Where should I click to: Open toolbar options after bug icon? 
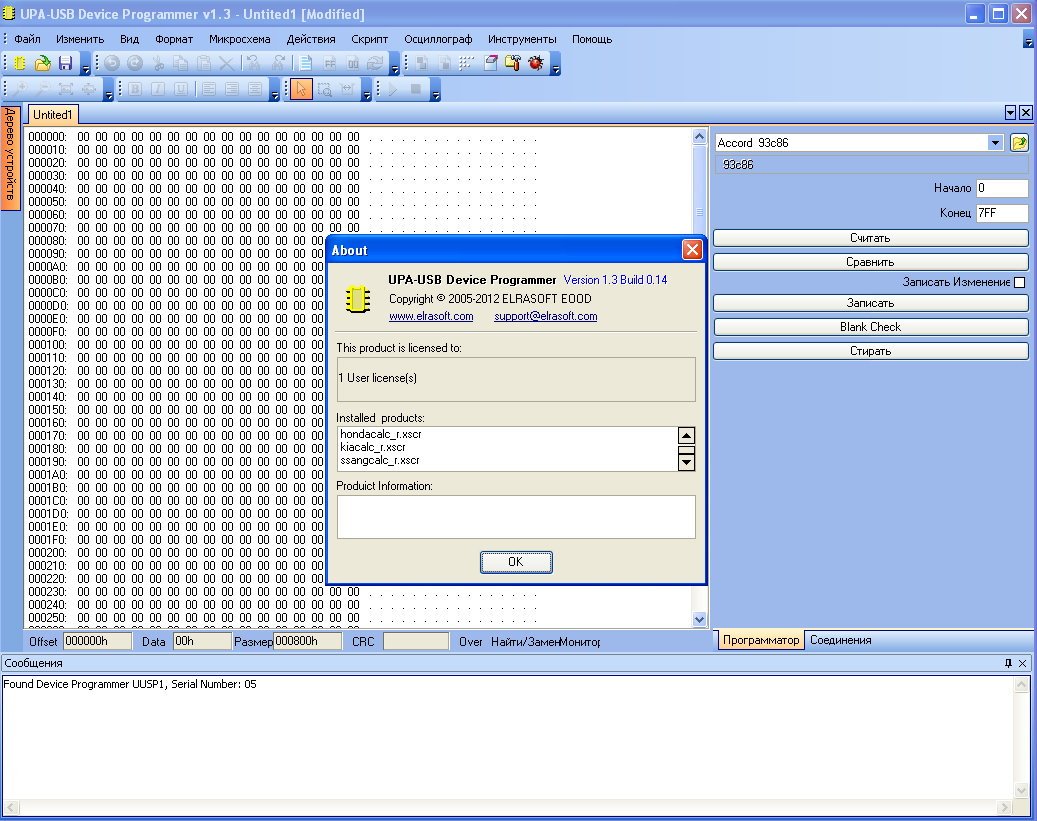coord(556,65)
